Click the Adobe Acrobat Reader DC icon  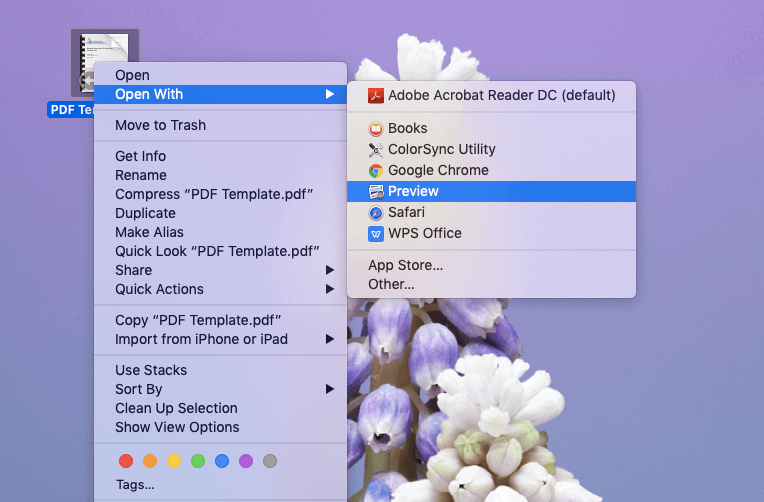pyautogui.click(x=376, y=96)
